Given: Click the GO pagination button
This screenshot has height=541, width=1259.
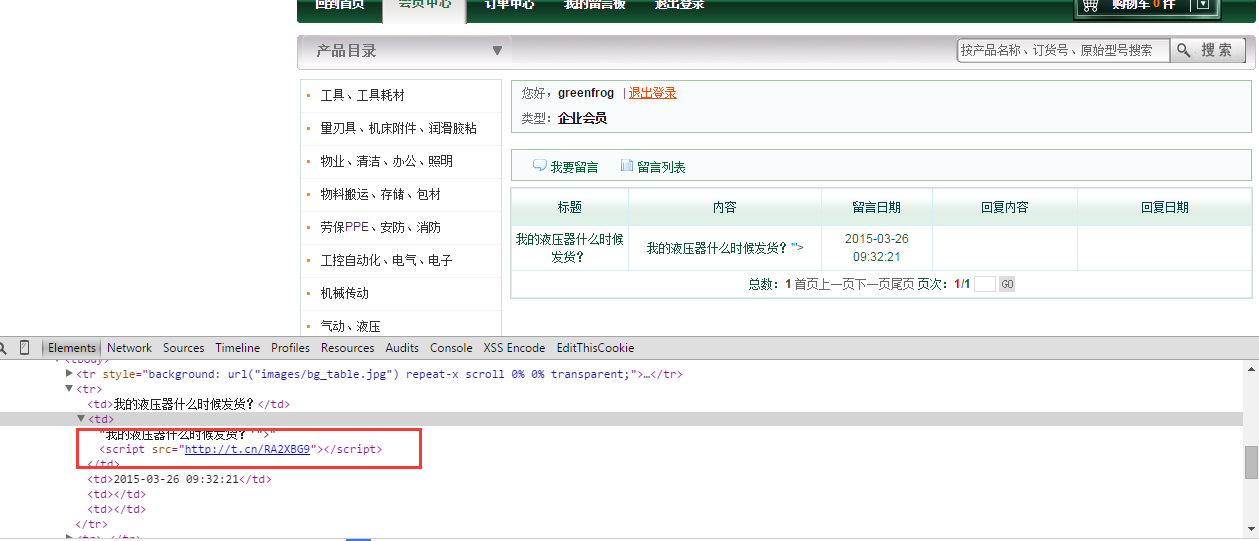Looking at the screenshot, I should tap(1007, 284).
